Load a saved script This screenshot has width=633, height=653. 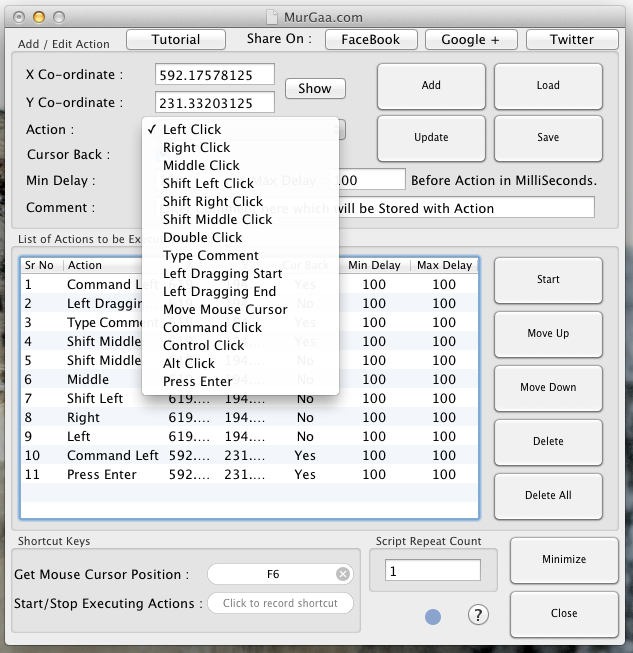tap(548, 86)
